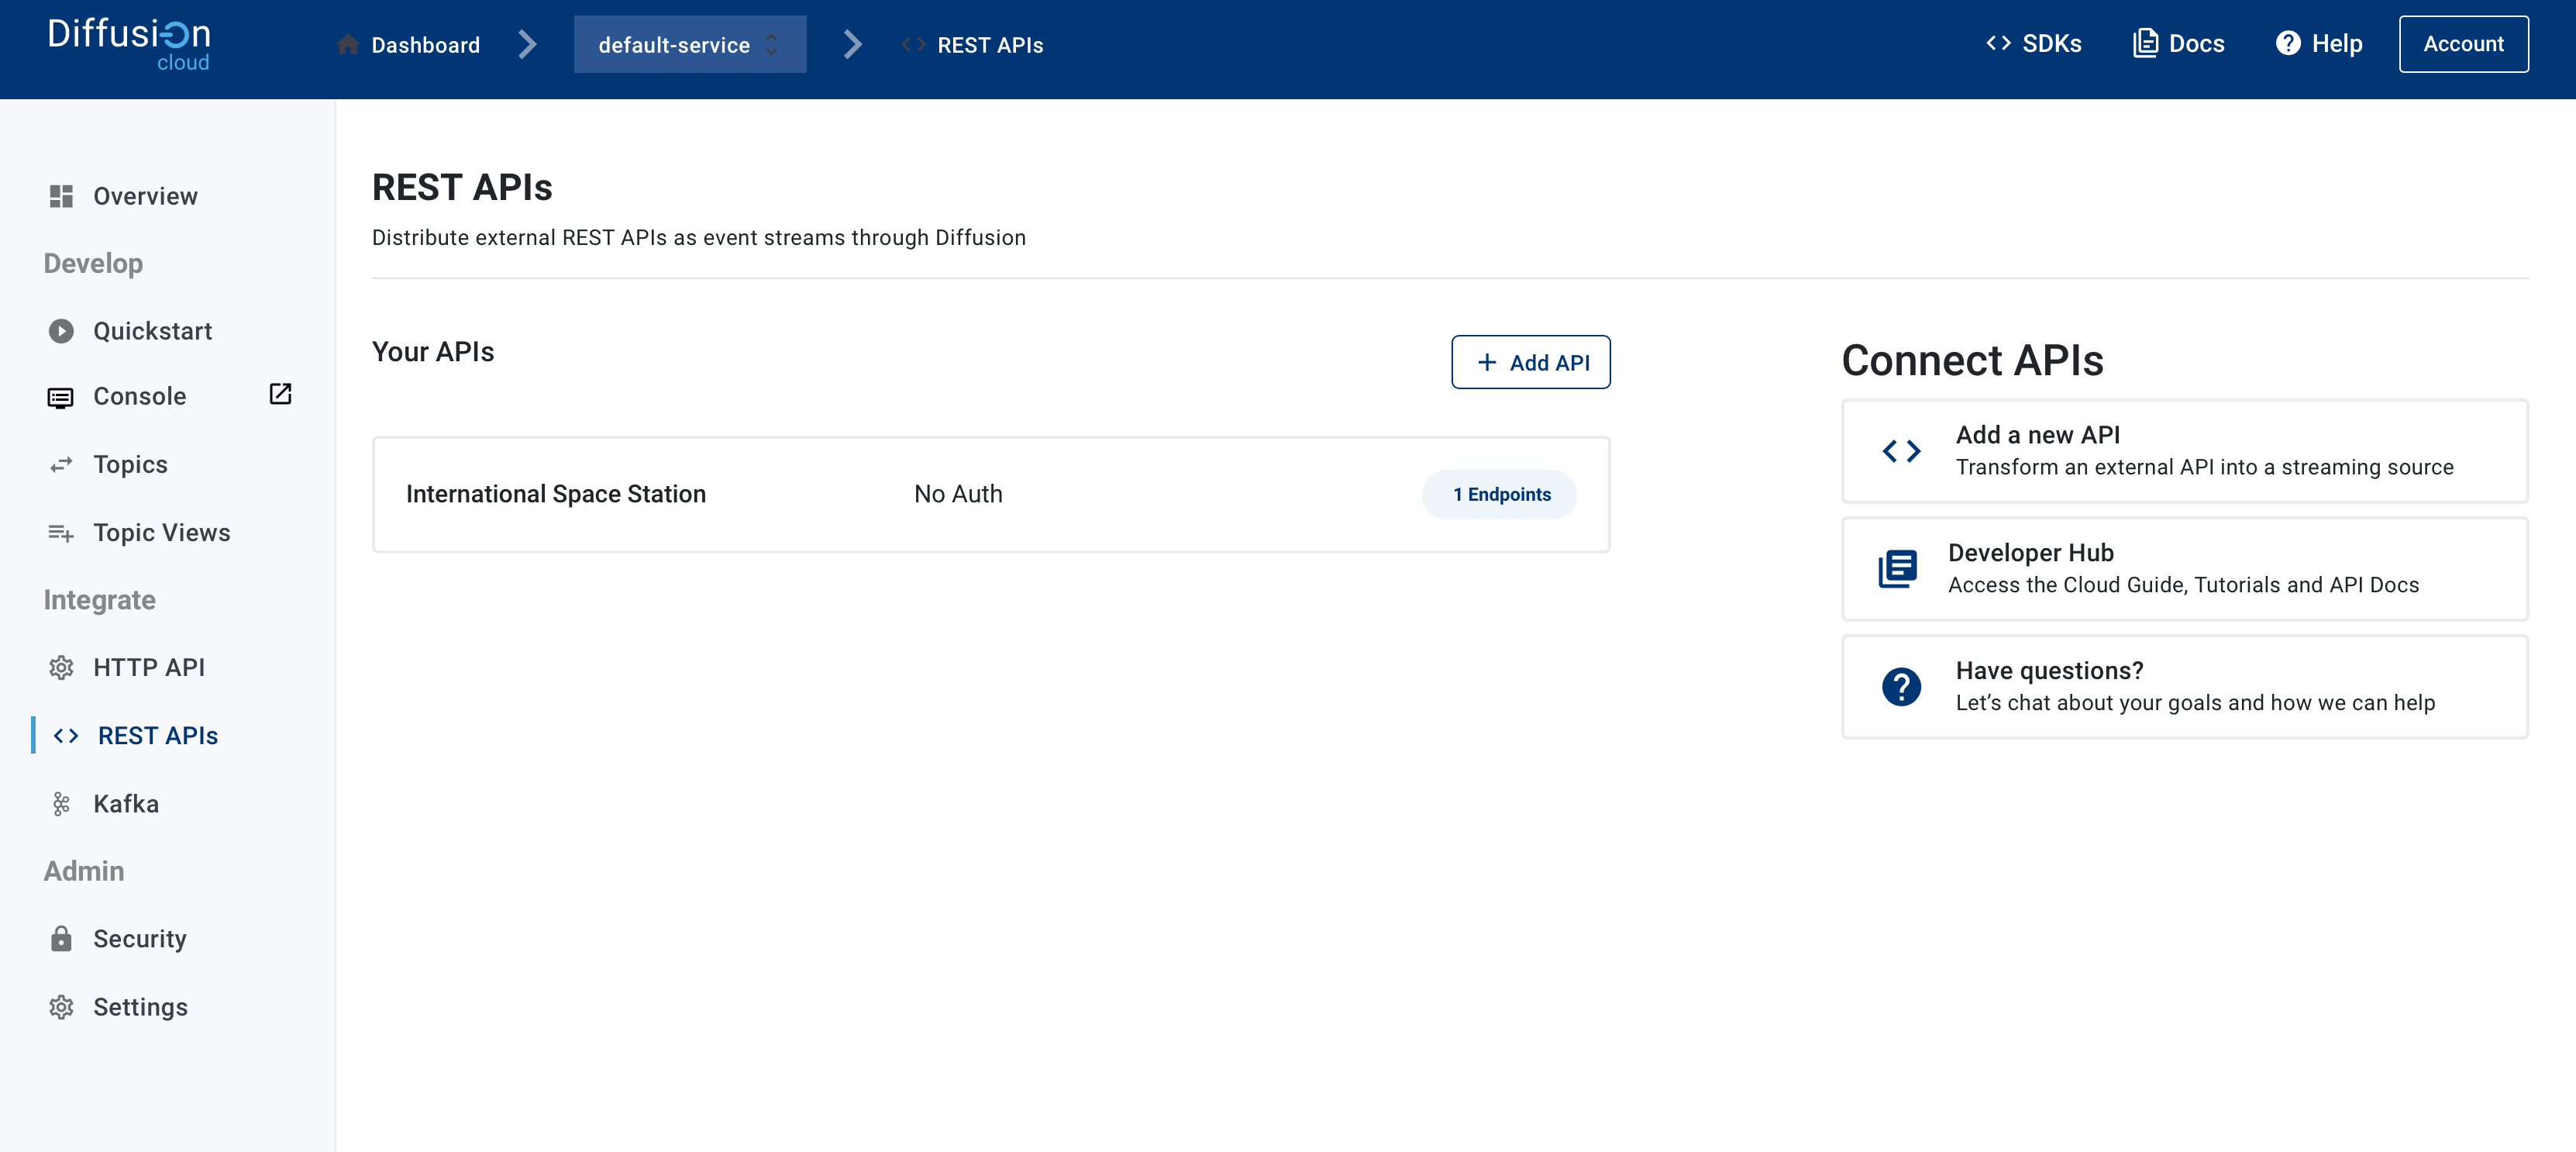
Task: Open the Developer Hub card
Action: (2185, 569)
